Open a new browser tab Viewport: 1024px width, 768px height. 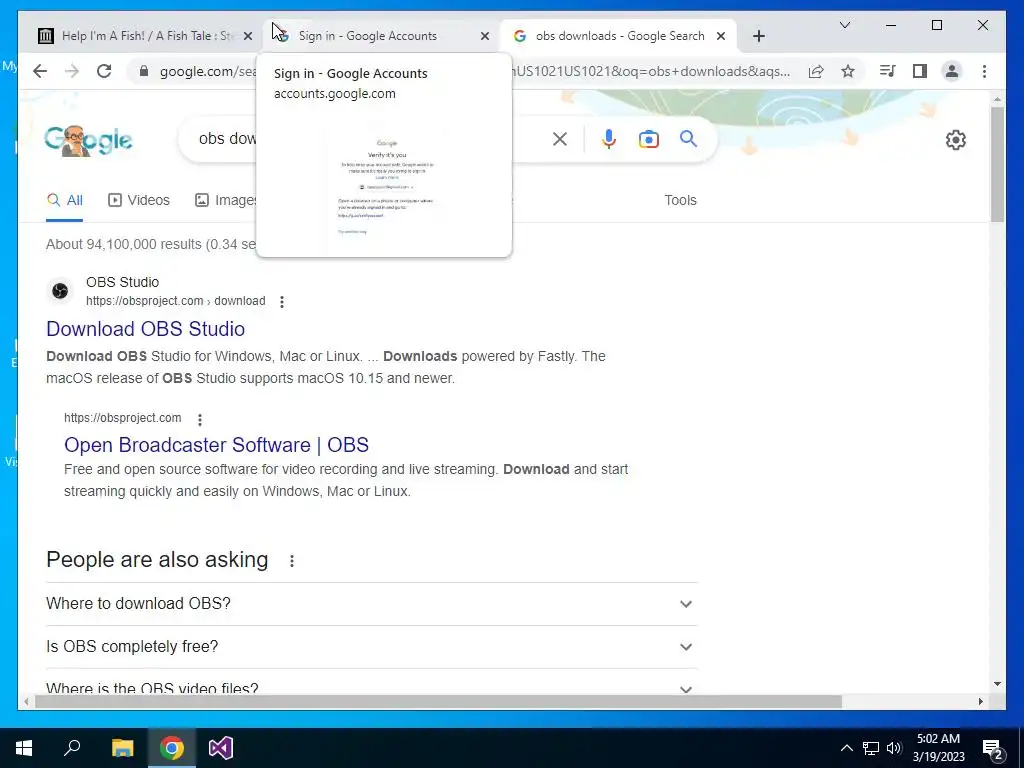click(758, 36)
